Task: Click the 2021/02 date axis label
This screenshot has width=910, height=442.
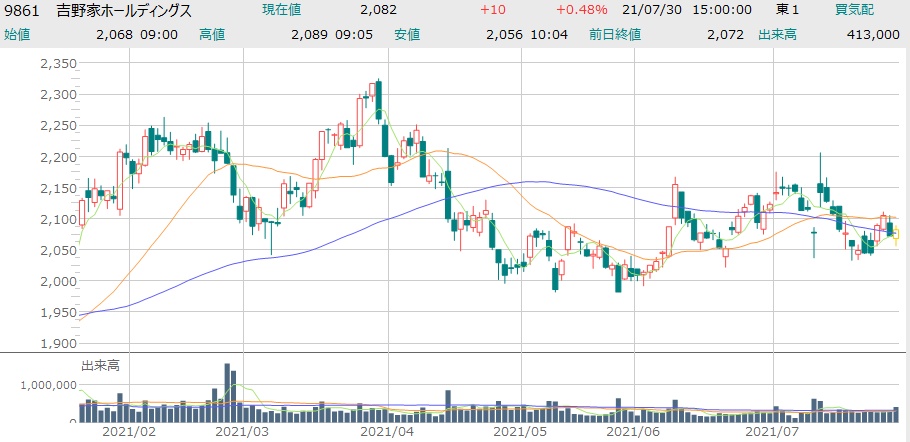Action: click(131, 432)
